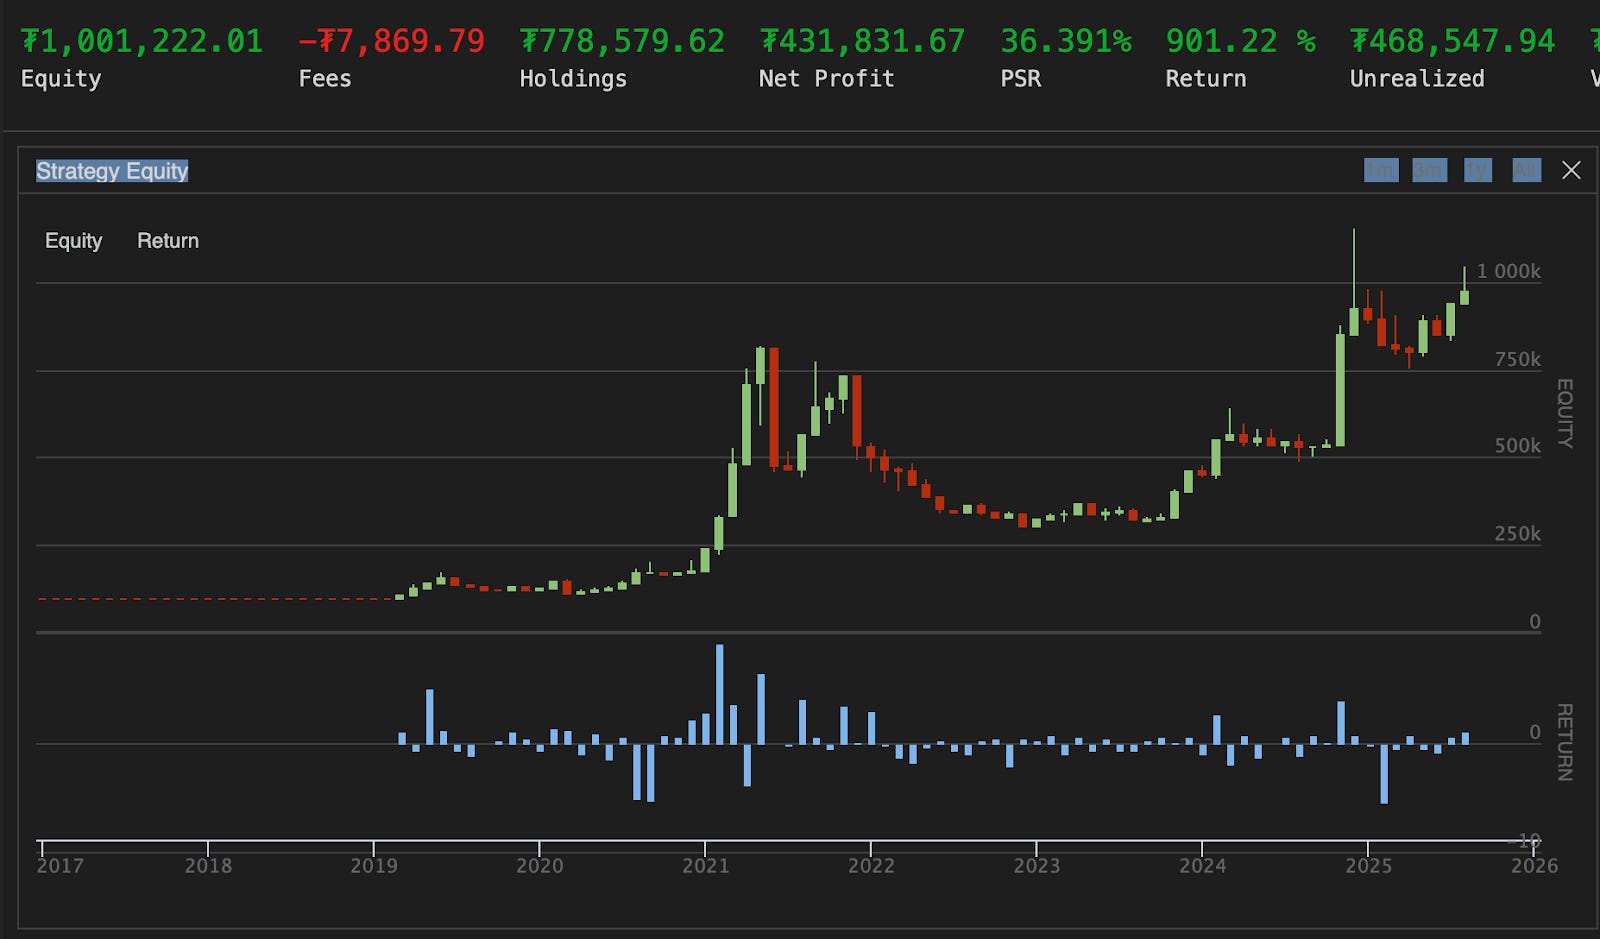Image resolution: width=1600 pixels, height=939 pixels.
Task: Click the vertical EQUITY axis title
Action: tap(1565, 413)
